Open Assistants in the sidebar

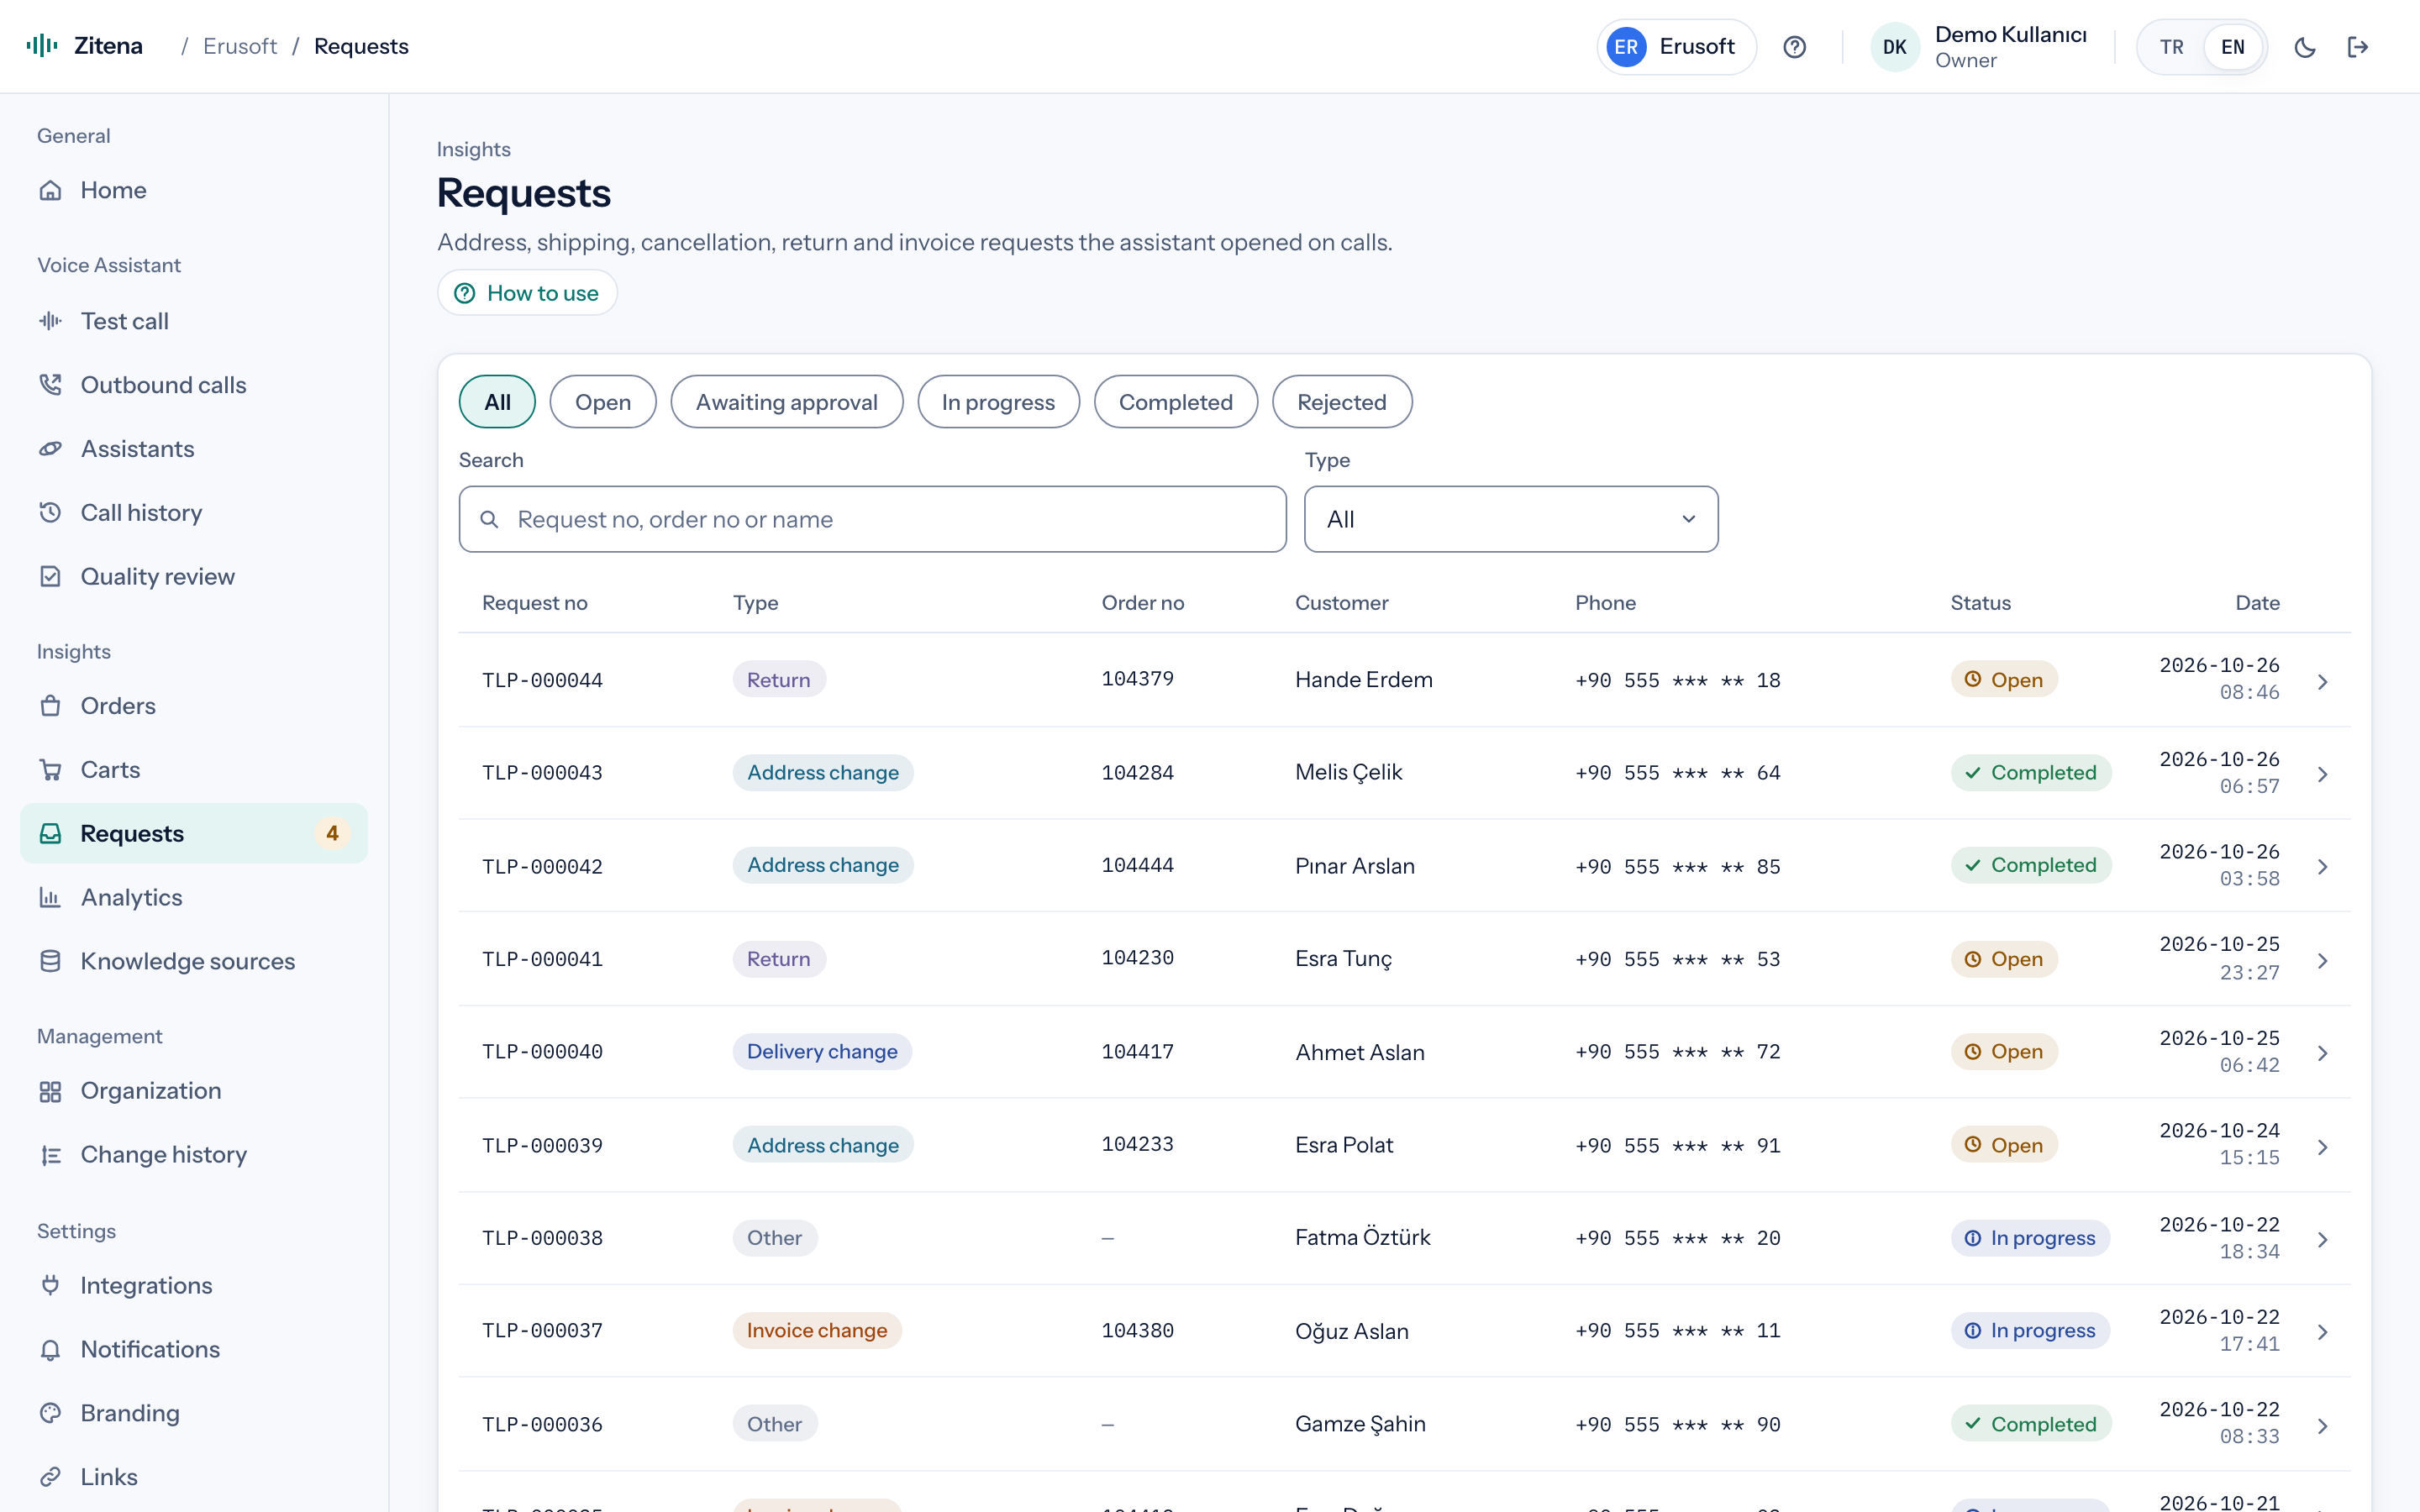click(194, 449)
